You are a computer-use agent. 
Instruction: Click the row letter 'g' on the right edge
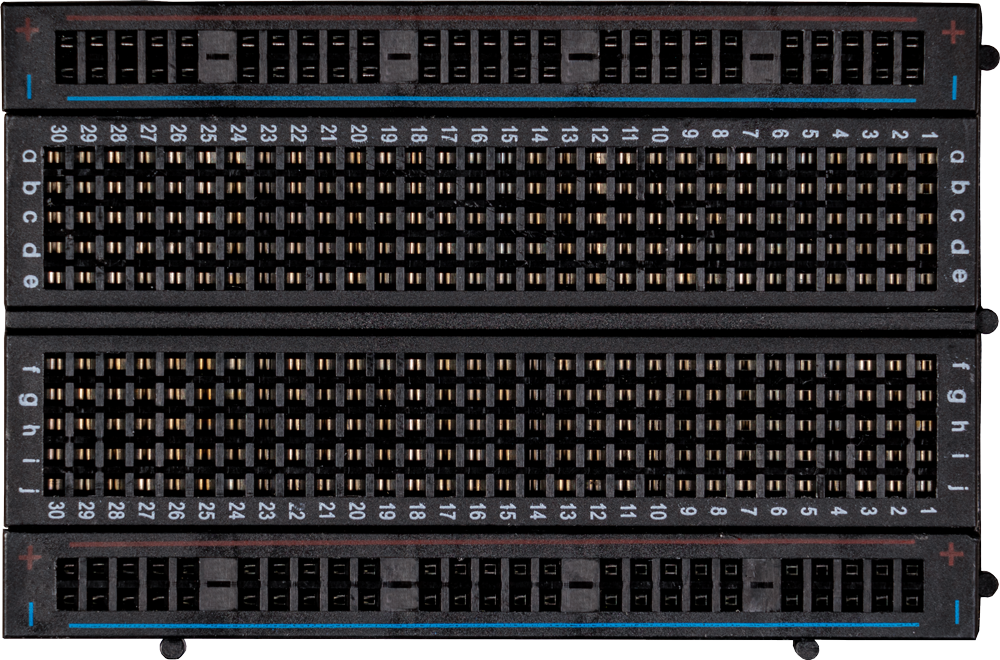pos(957,395)
